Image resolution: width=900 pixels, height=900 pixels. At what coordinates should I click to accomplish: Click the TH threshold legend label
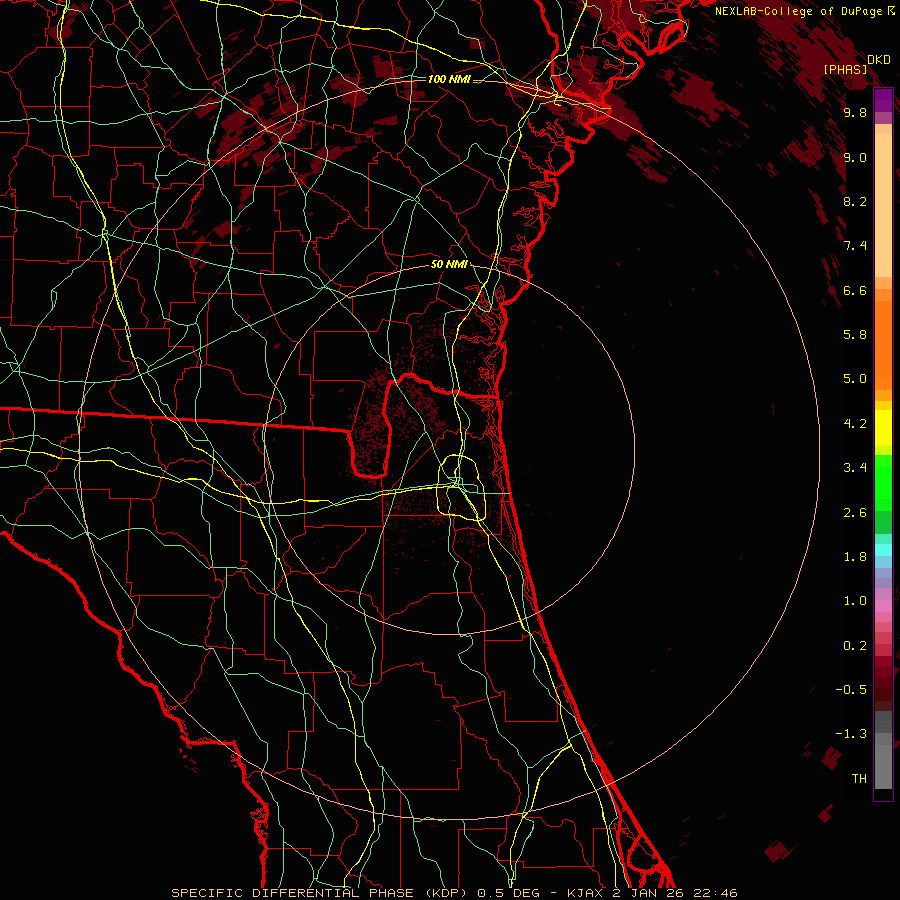coord(859,779)
